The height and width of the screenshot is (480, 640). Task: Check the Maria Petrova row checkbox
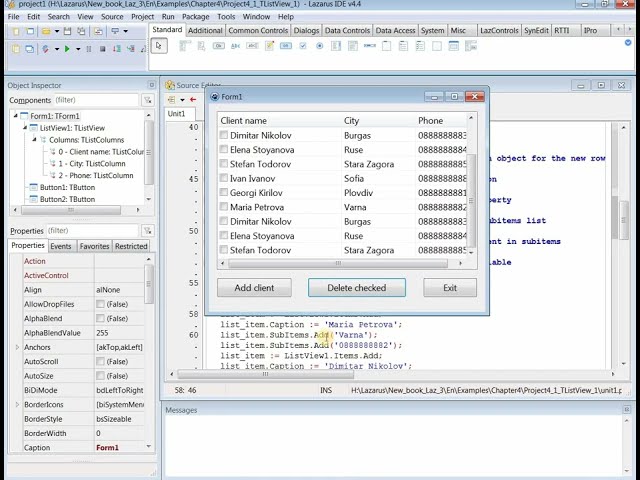(224, 207)
